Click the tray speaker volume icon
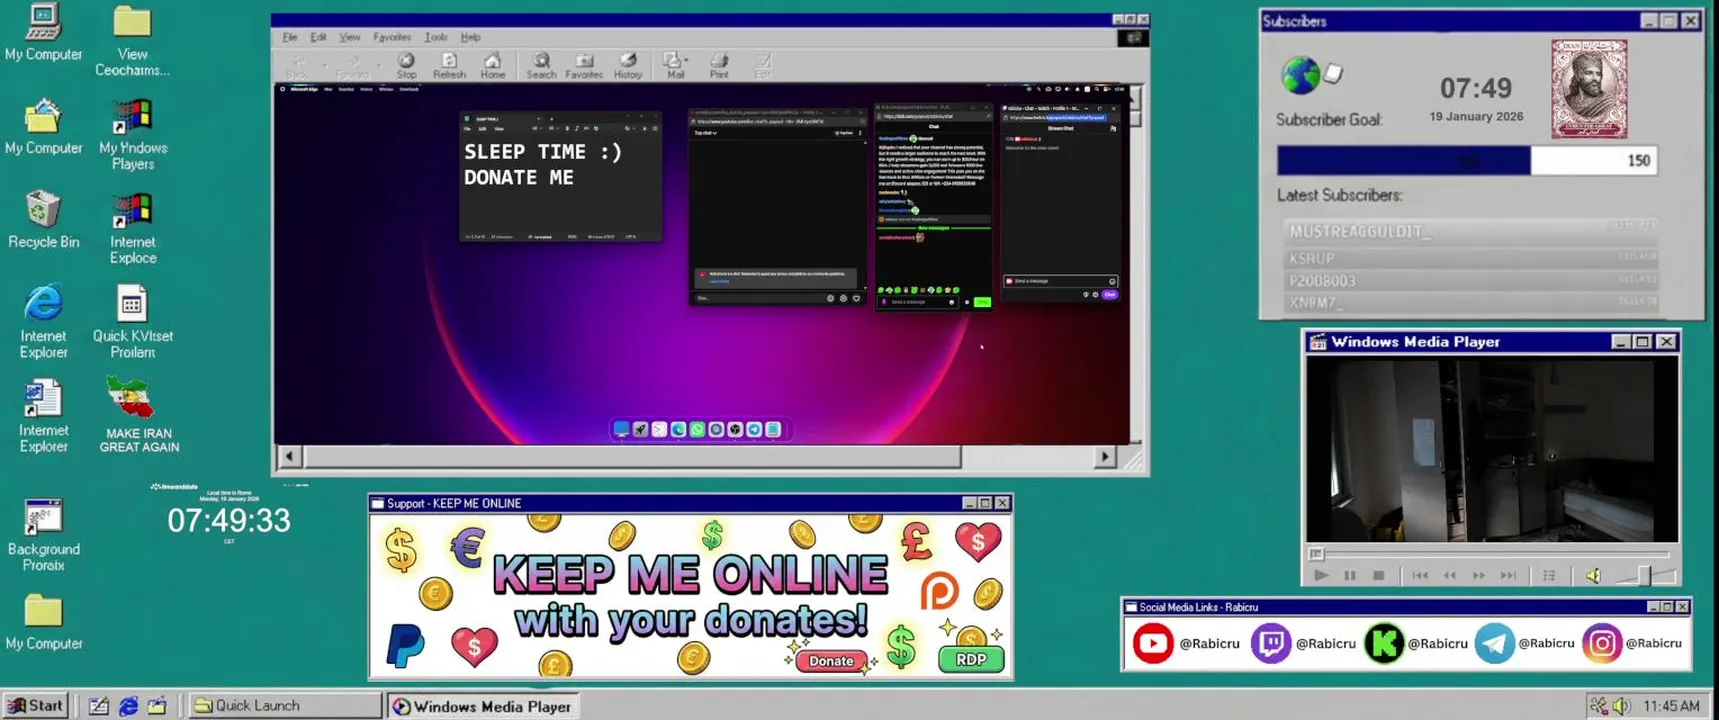 tap(1622, 706)
